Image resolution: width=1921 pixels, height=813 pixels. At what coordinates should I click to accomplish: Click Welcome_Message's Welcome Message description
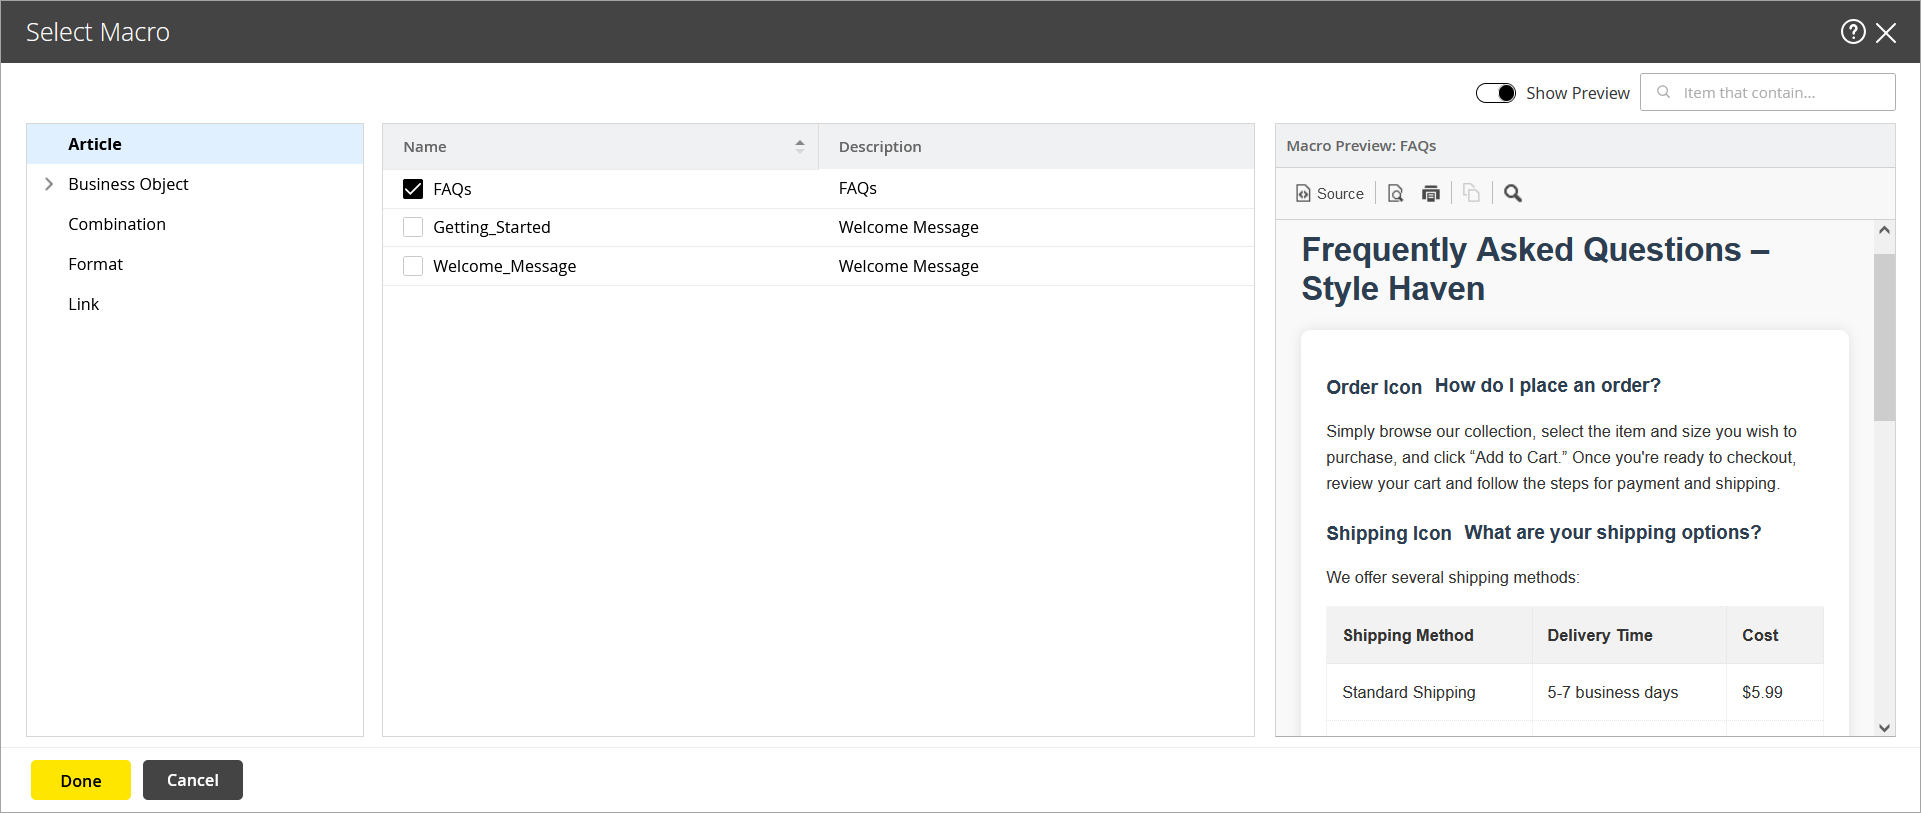click(x=908, y=266)
